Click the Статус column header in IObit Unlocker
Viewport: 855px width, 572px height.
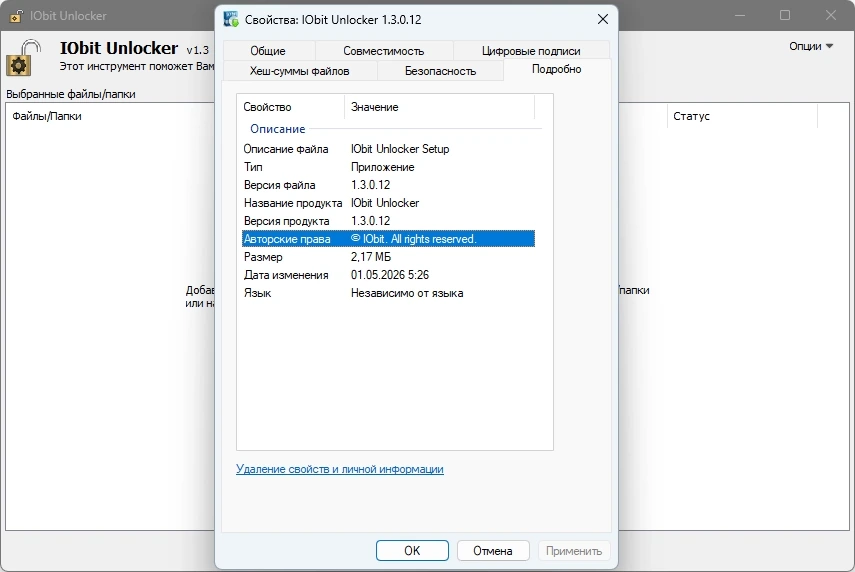pos(742,116)
